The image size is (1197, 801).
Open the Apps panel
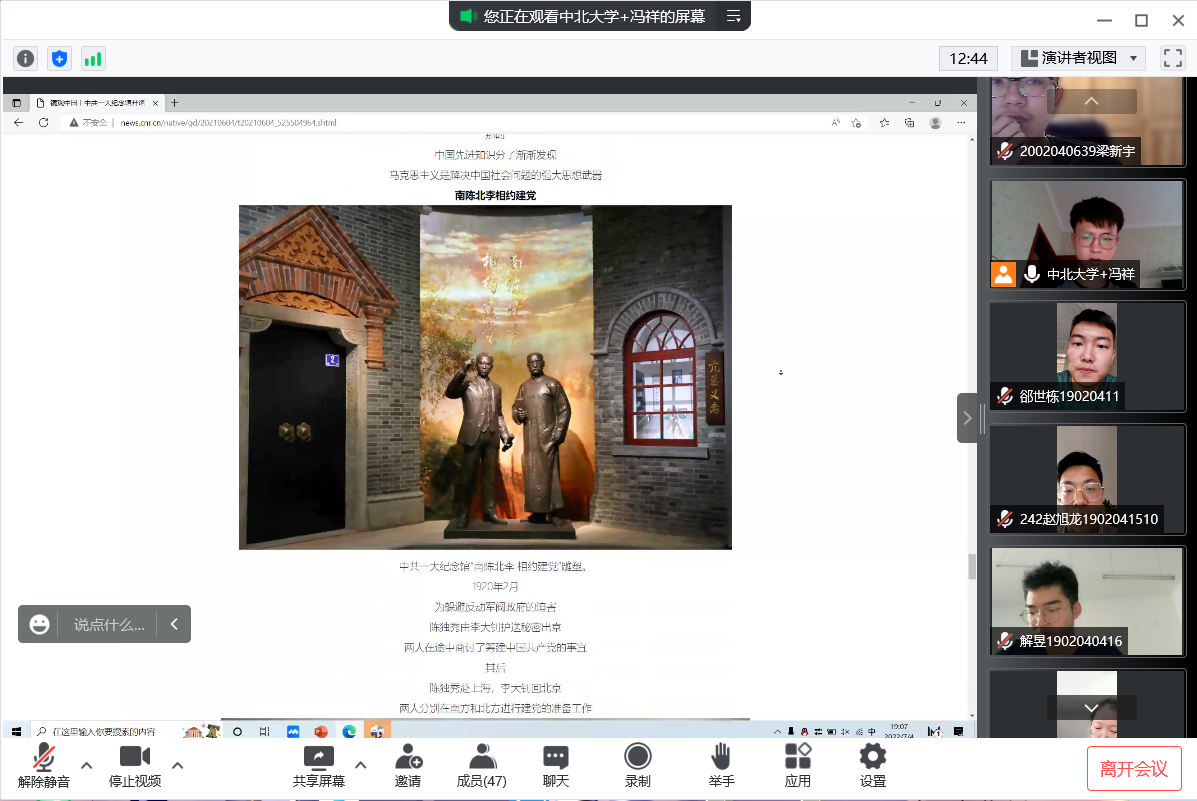pyautogui.click(x=798, y=766)
